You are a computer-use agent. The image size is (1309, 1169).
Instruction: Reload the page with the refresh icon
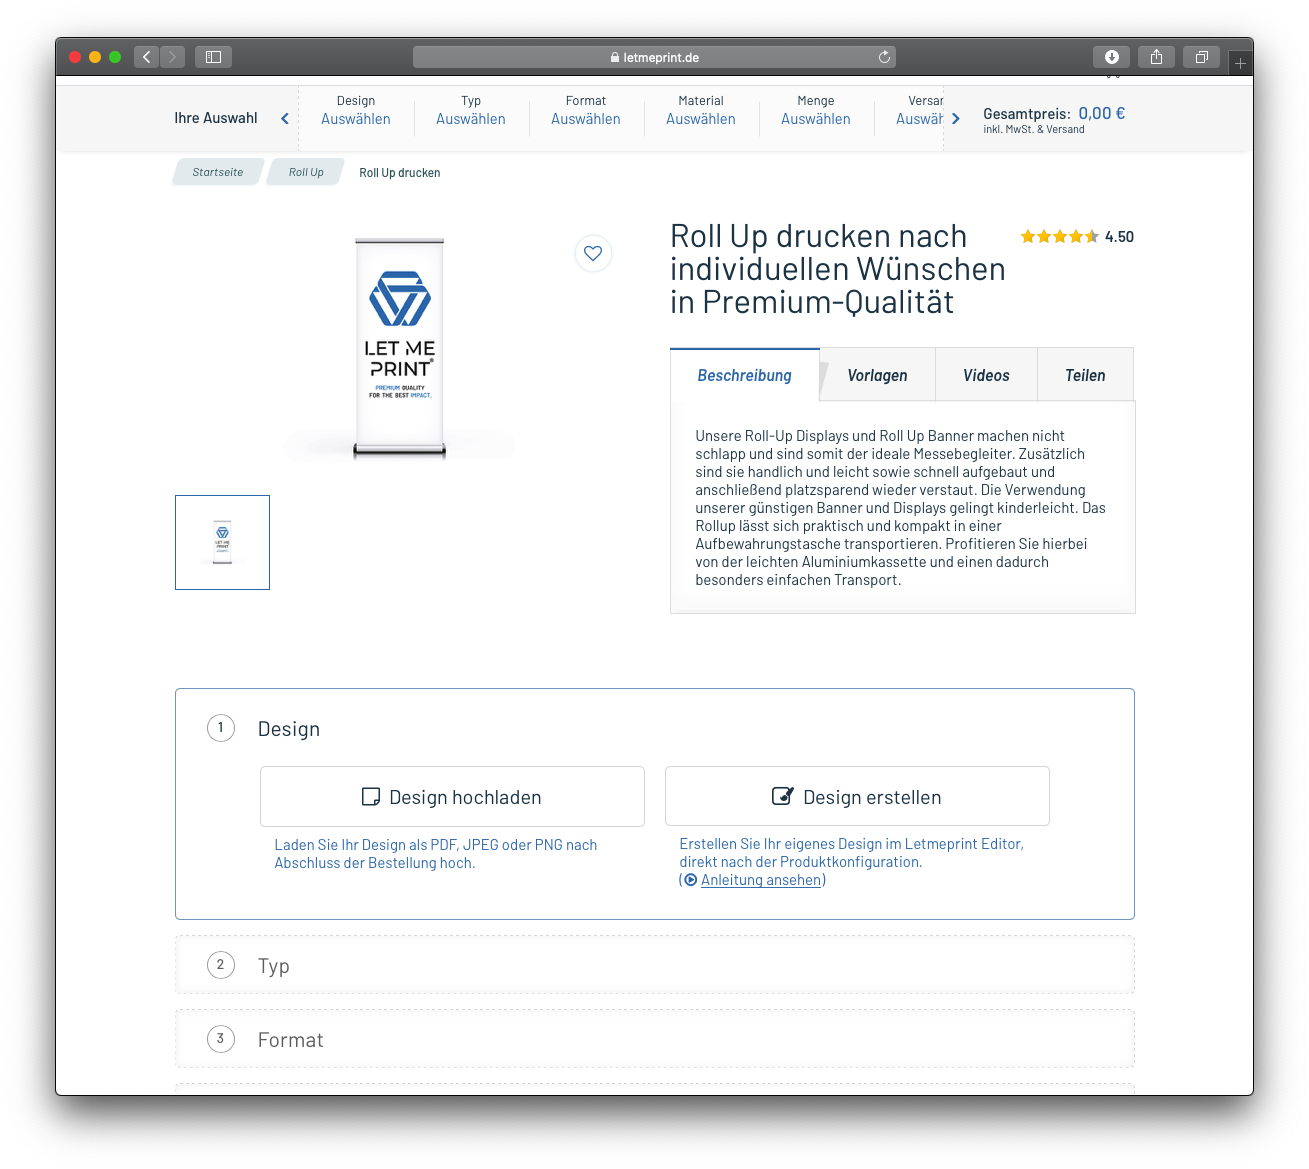884,57
